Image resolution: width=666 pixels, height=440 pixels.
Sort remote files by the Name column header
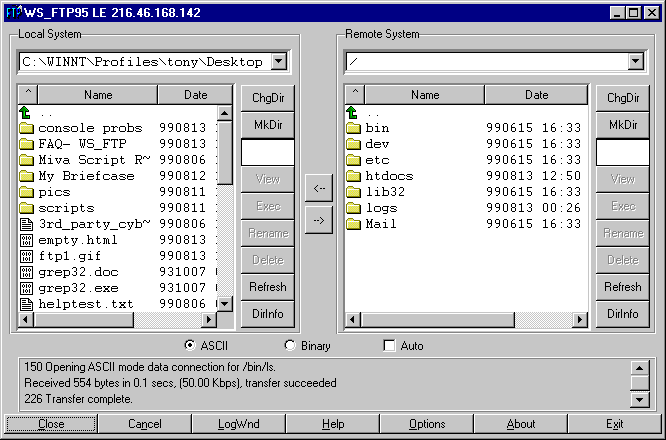[x=425, y=94]
